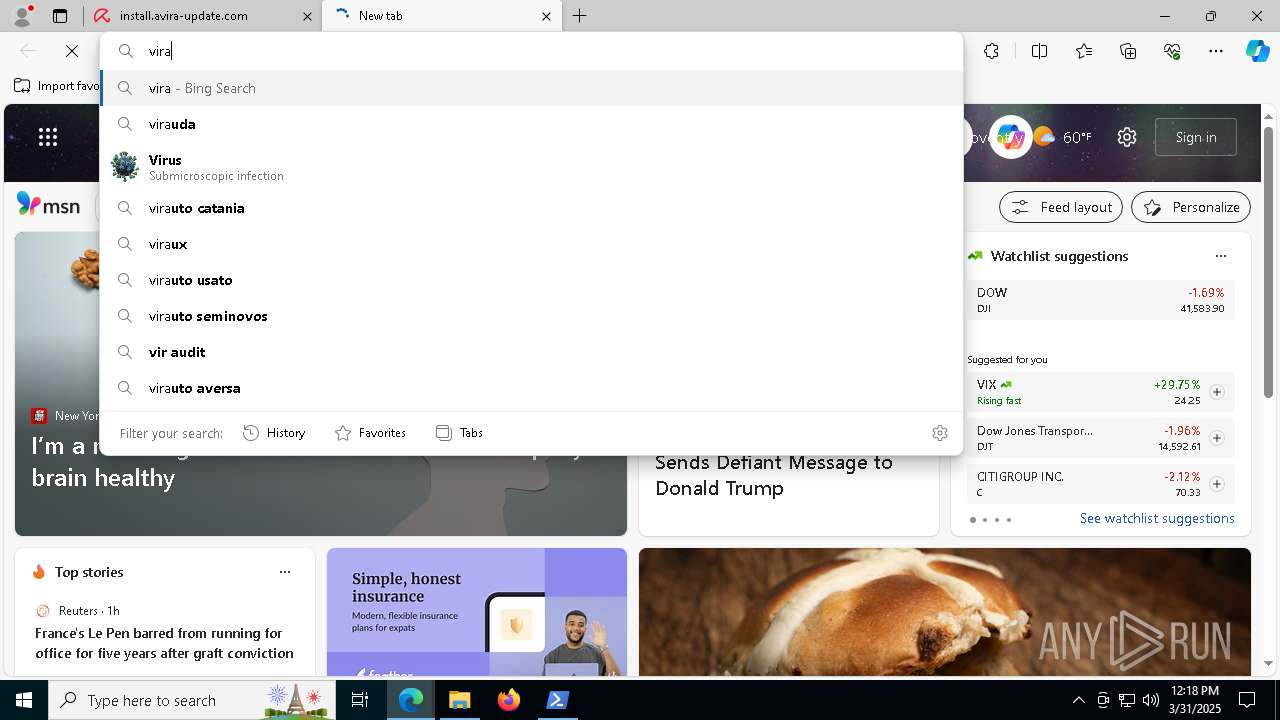Viewport: 1280px width, 720px height.
Task: Filter search by Tabs
Action: pos(459,433)
